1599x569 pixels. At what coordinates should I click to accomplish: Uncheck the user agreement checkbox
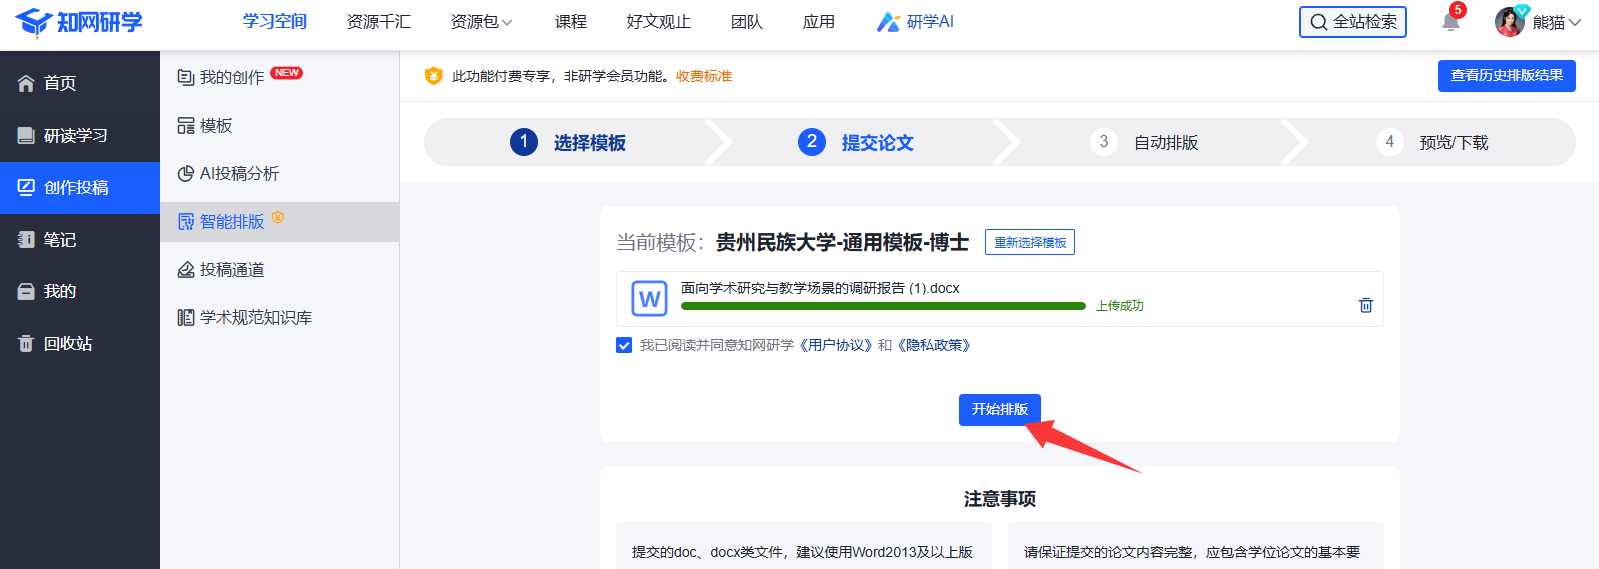[624, 345]
